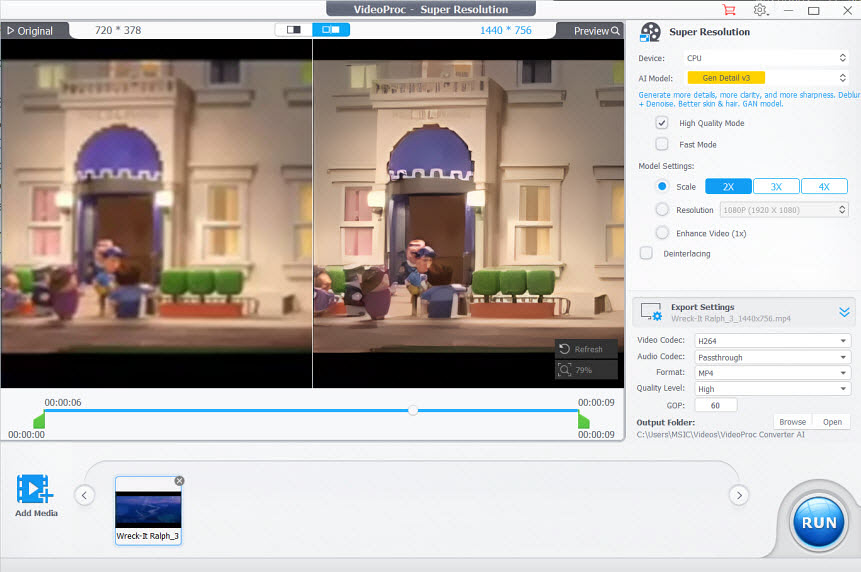Open the settings gear menu
The image size is (861, 572).
coord(761,10)
